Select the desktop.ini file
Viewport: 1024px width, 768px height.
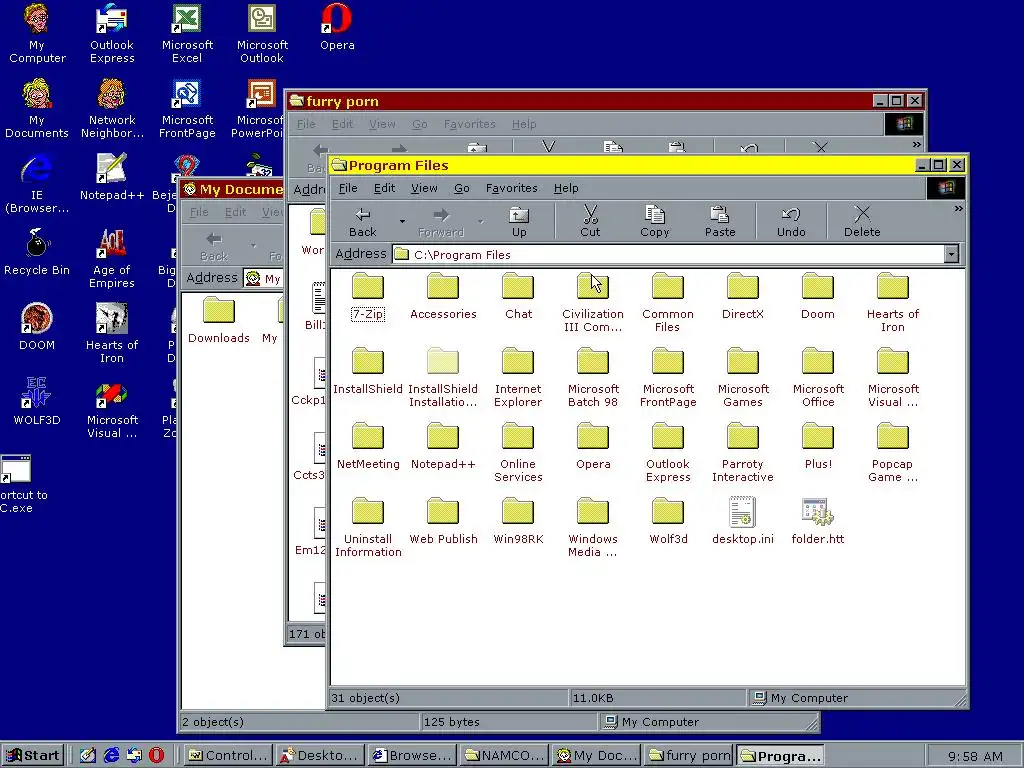(x=743, y=521)
